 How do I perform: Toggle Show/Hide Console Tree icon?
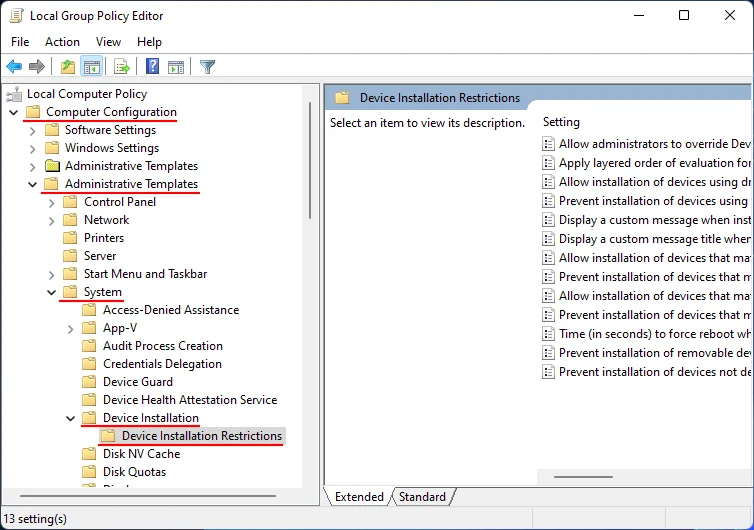[91, 67]
